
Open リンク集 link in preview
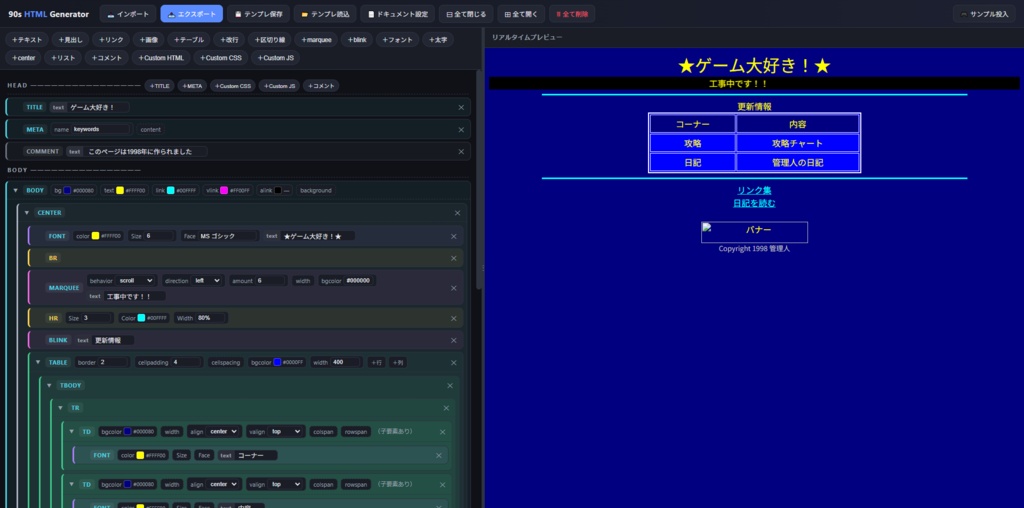tap(754, 191)
